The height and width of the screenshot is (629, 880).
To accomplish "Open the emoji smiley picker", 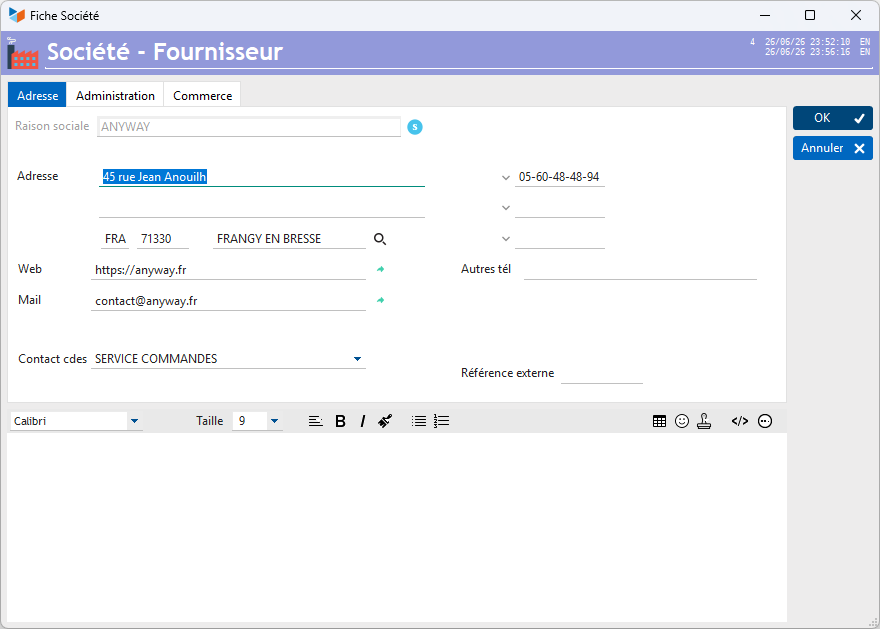I will click(x=682, y=421).
